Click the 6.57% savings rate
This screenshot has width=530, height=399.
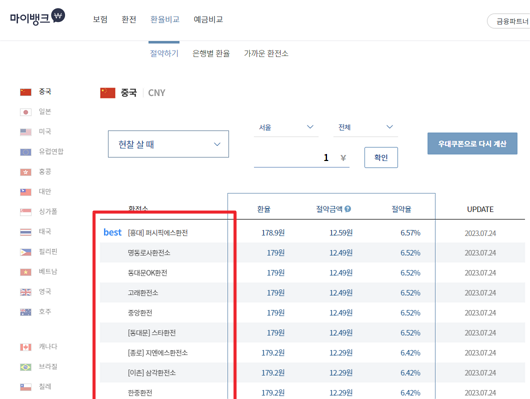(x=410, y=233)
